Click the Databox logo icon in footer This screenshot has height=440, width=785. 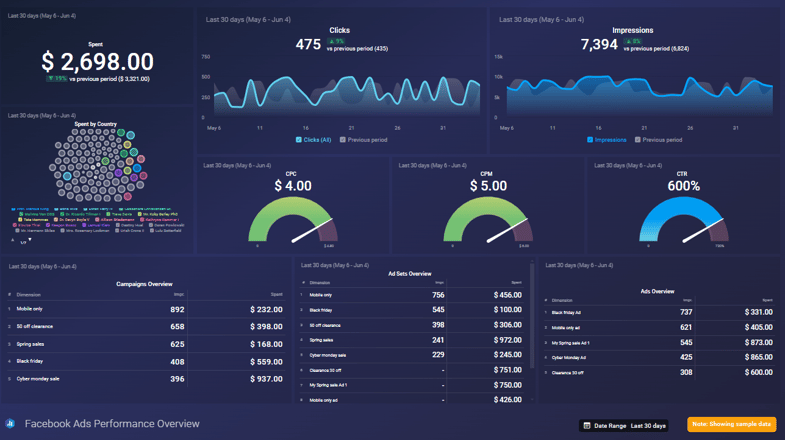[10, 423]
